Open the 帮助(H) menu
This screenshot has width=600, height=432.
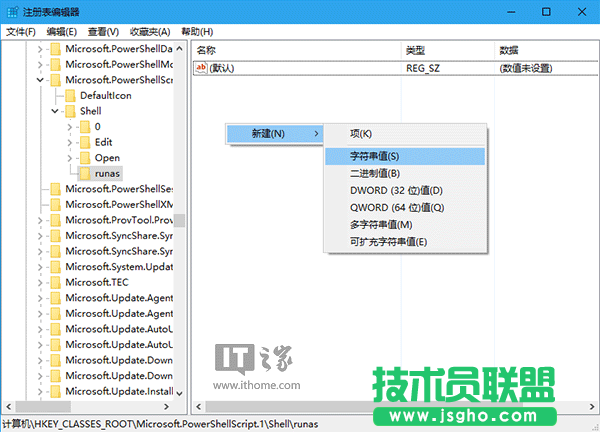[x=197, y=32]
